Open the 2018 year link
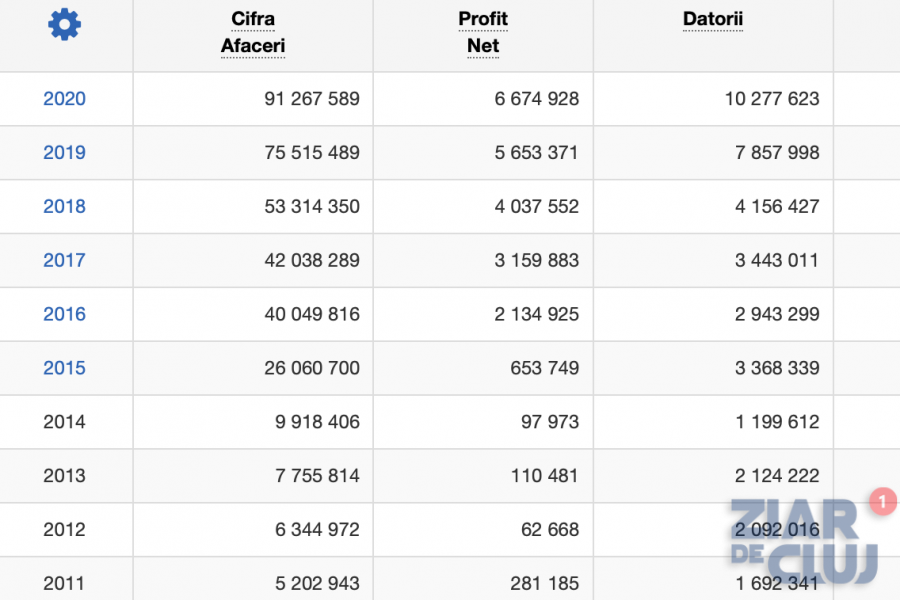Image resolution: width=900 pixels, height=600 pixels. tap(64, 207)
